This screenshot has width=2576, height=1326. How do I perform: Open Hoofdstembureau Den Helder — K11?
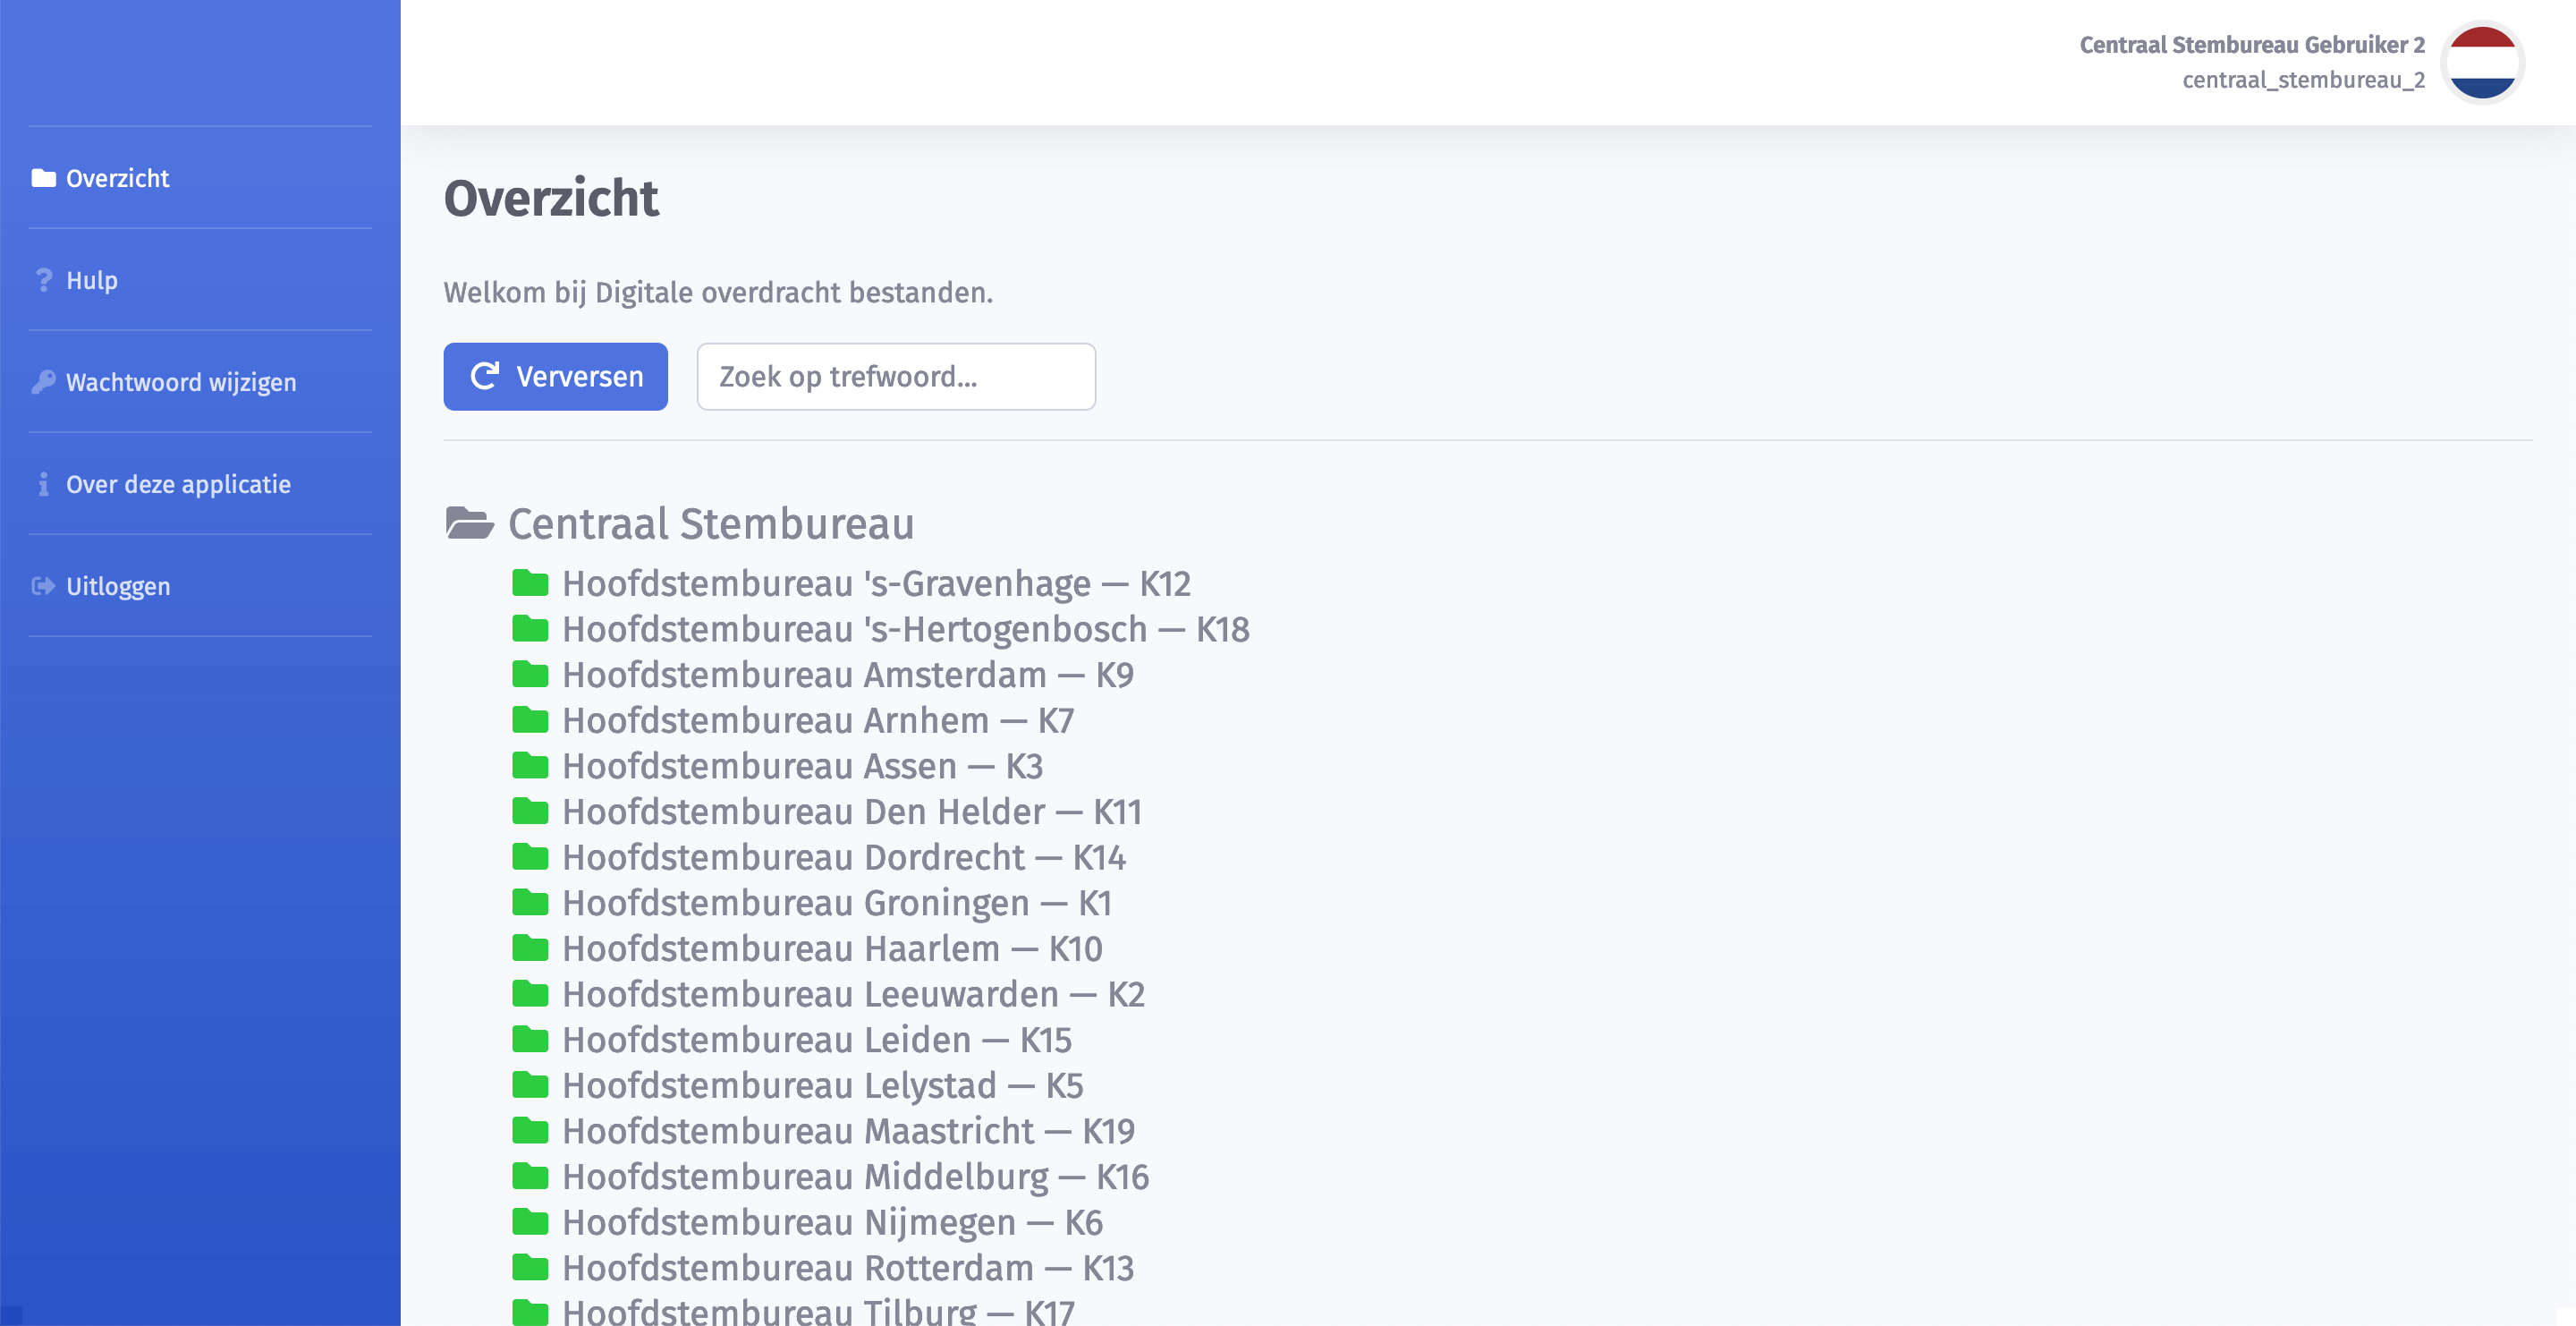[851, 812]
